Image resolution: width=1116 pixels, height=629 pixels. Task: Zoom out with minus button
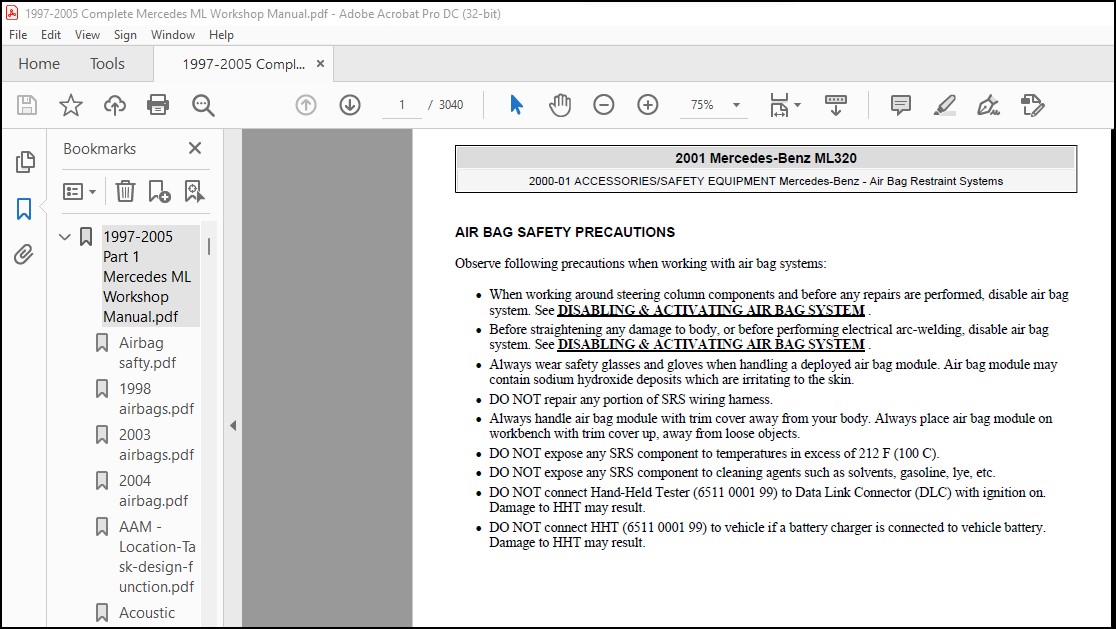604,105
